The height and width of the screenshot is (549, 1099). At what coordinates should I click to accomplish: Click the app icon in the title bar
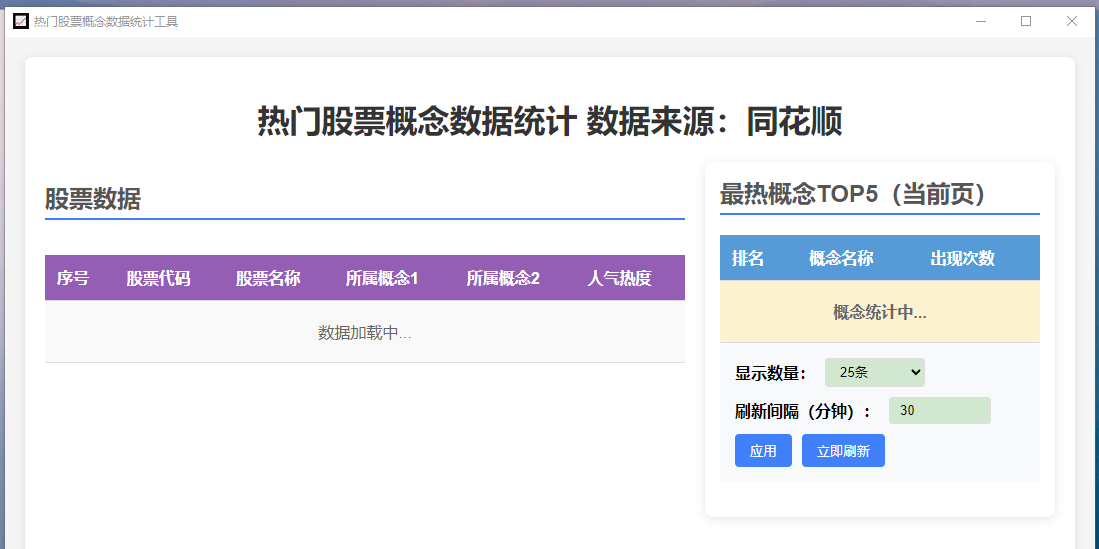point(20,21)
